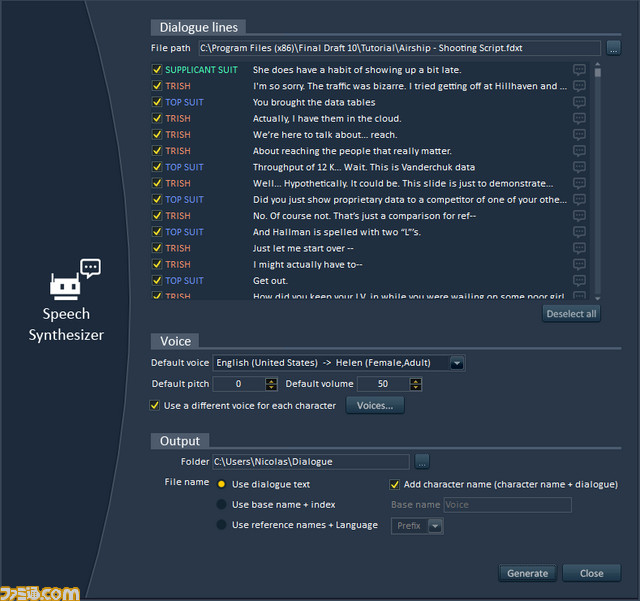Click speech bubble icon for "We're here to talk" line
Screen dimensions: 640x601
[579, 134]
